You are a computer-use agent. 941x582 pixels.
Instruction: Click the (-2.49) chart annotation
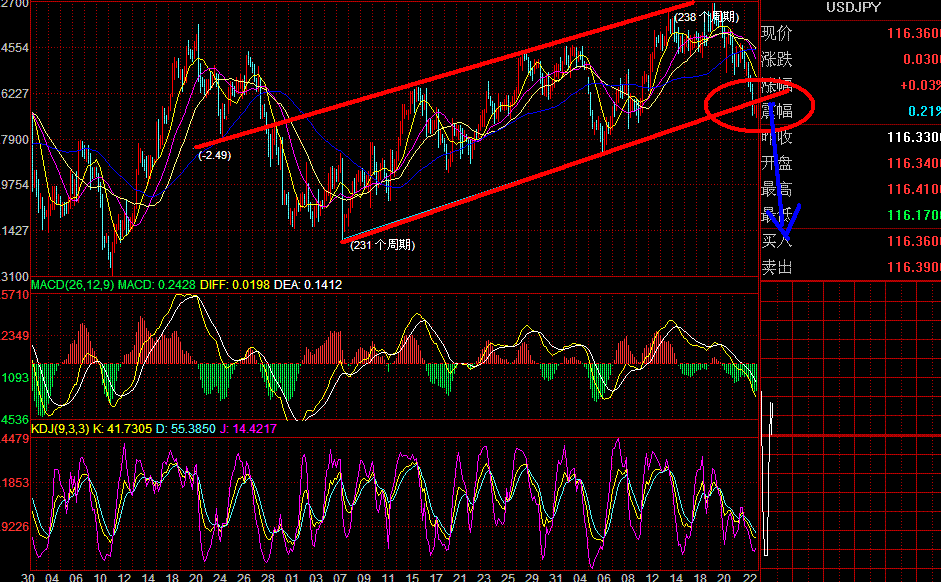214,155
